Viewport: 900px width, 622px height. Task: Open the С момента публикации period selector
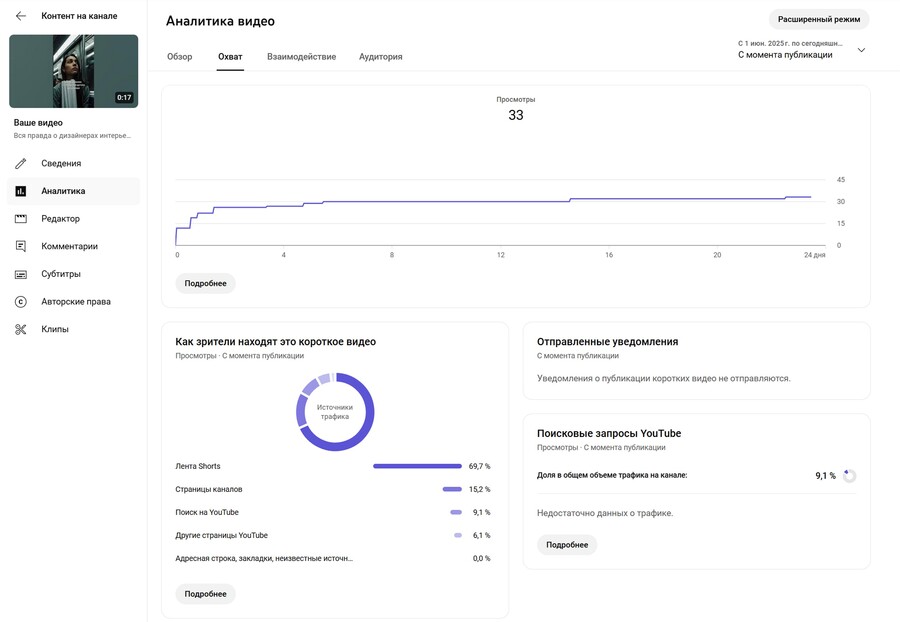point(801,50)
